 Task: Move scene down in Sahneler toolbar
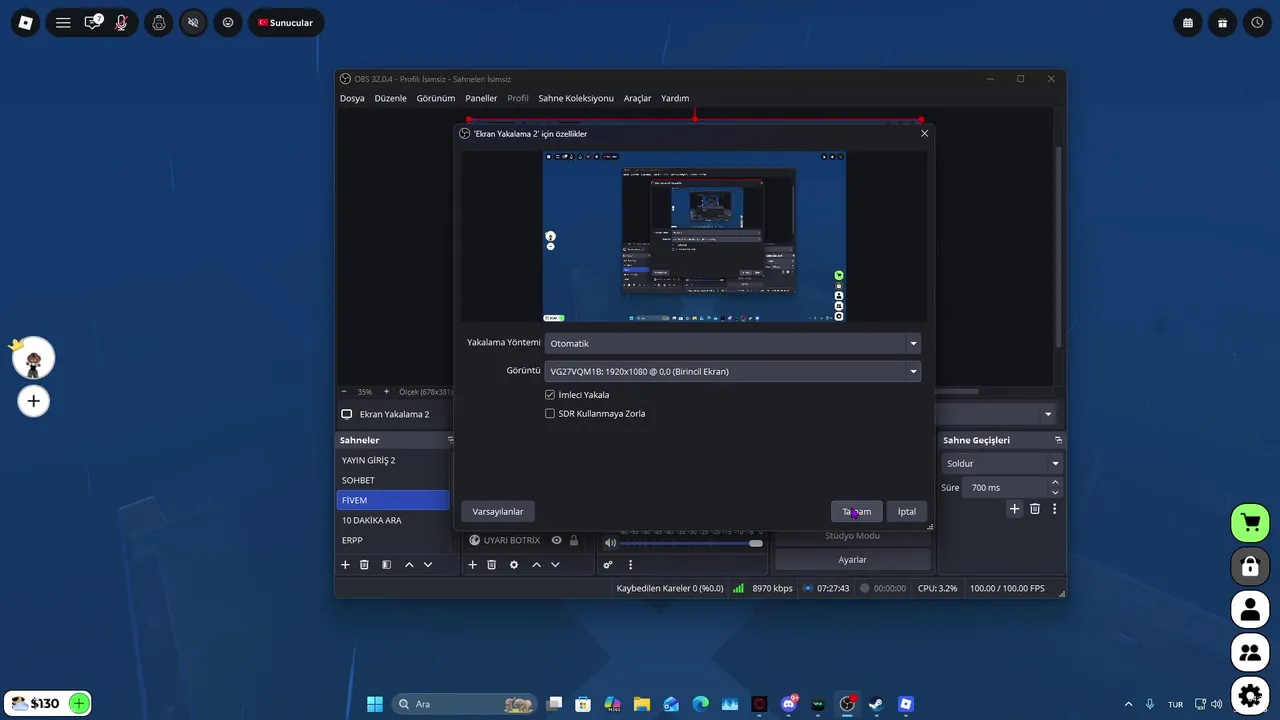pos(428,565)
